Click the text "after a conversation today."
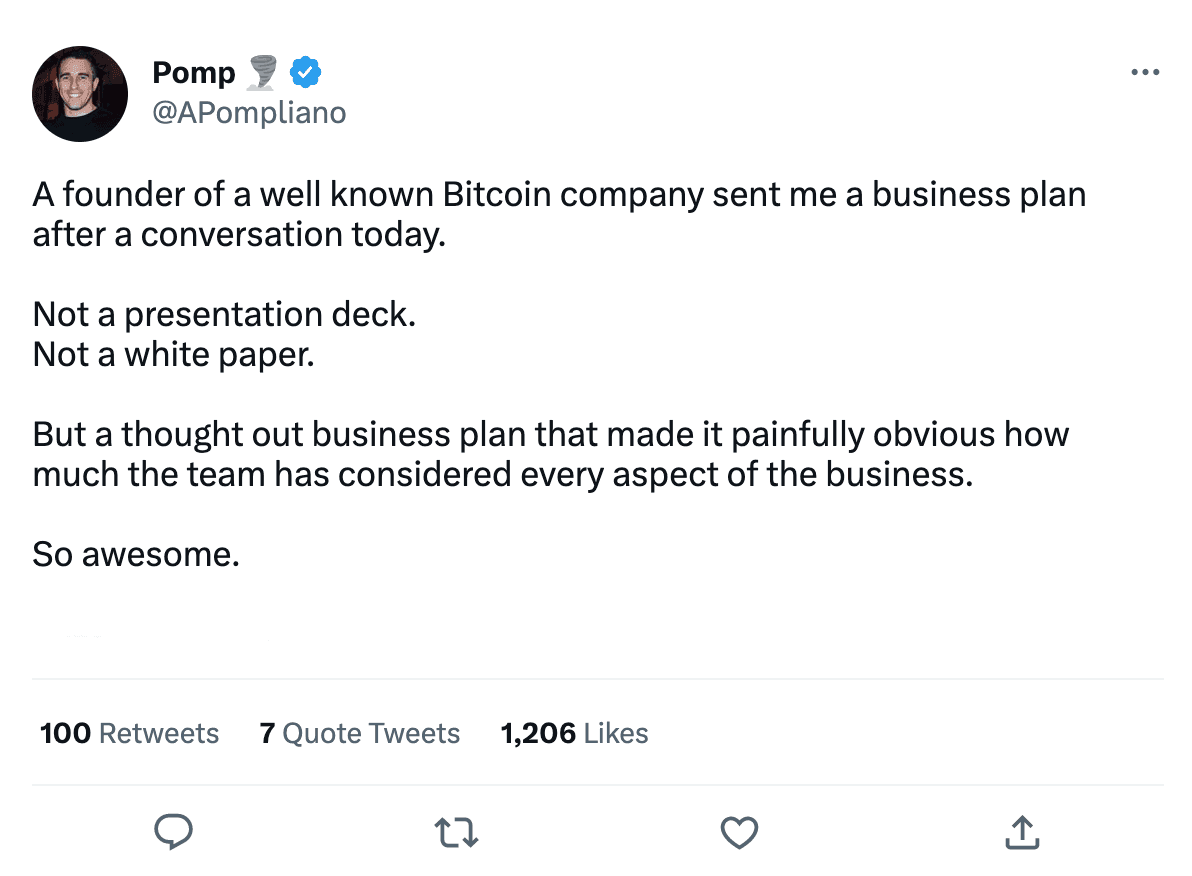 pos(239,234)
